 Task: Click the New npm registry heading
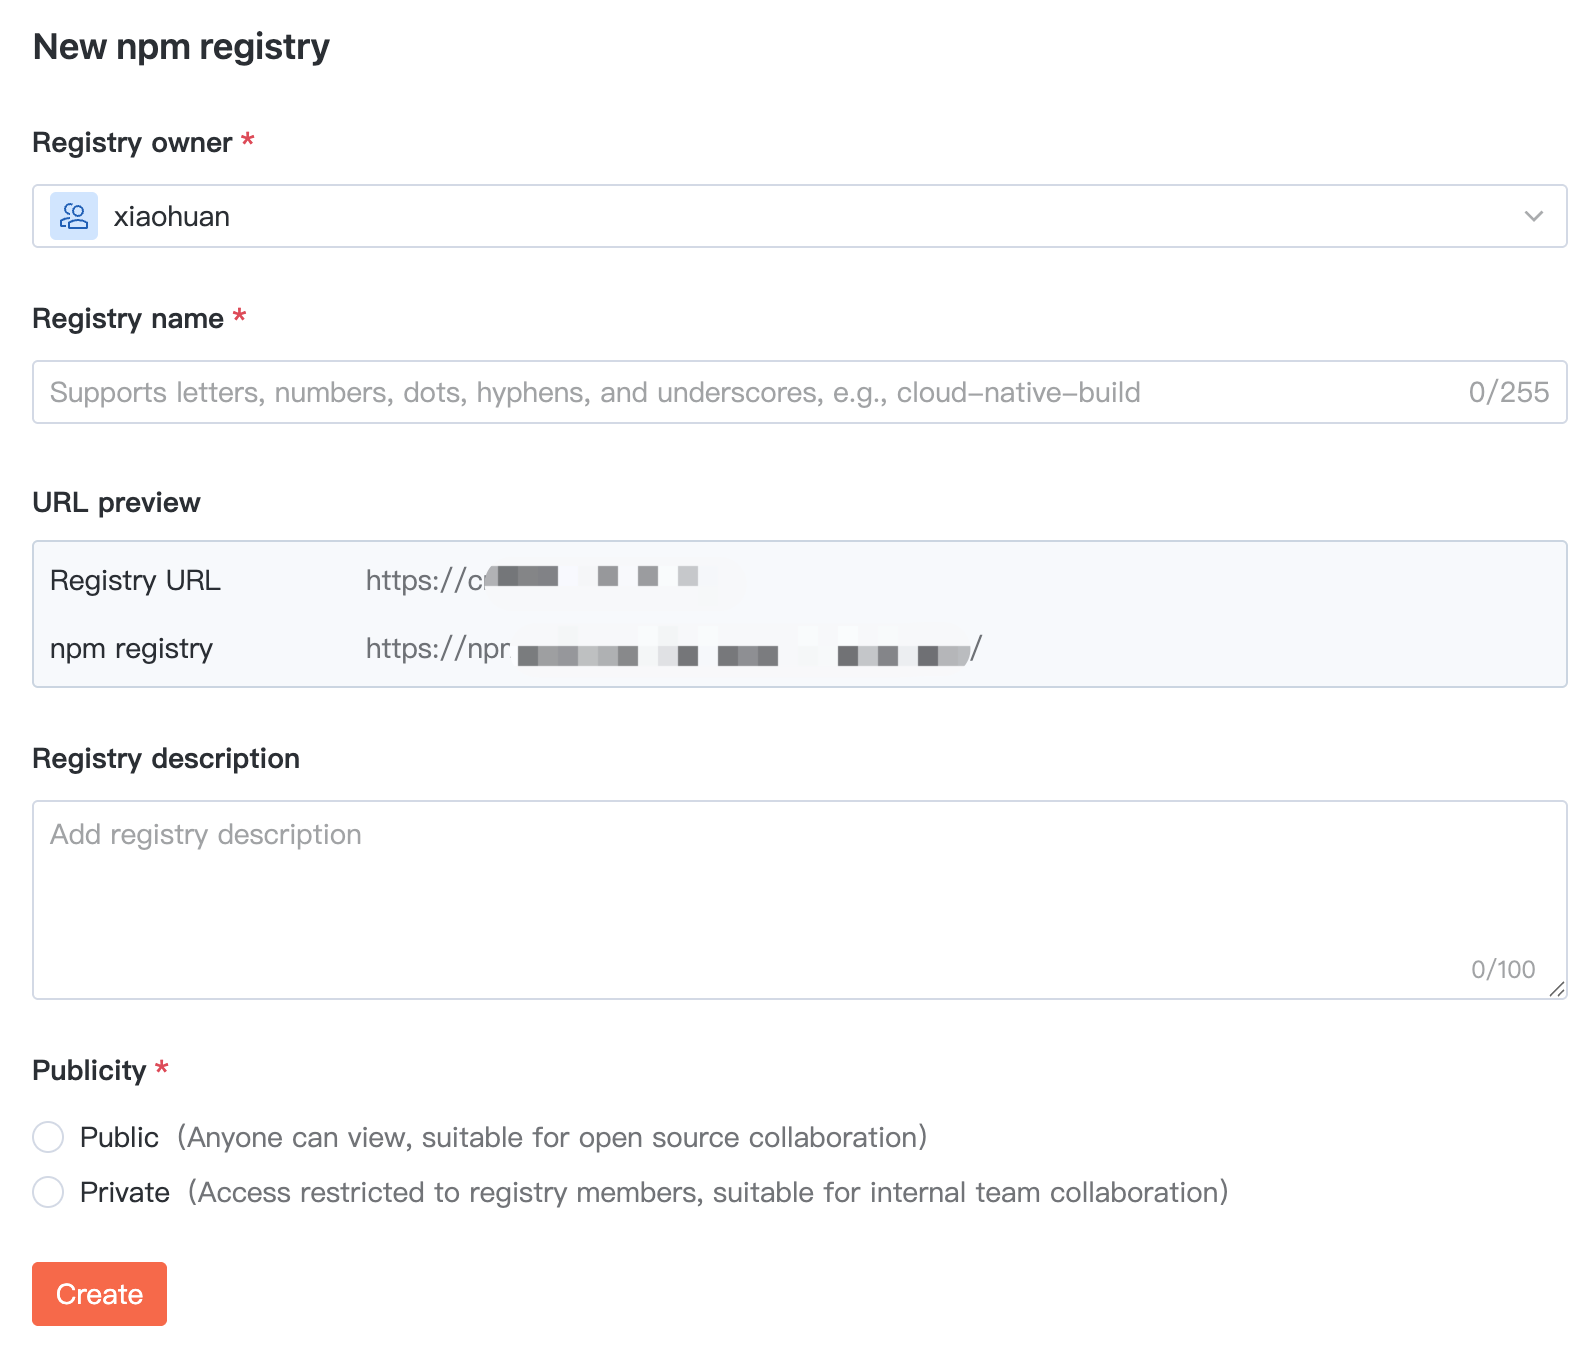click(x=181, y=47)
